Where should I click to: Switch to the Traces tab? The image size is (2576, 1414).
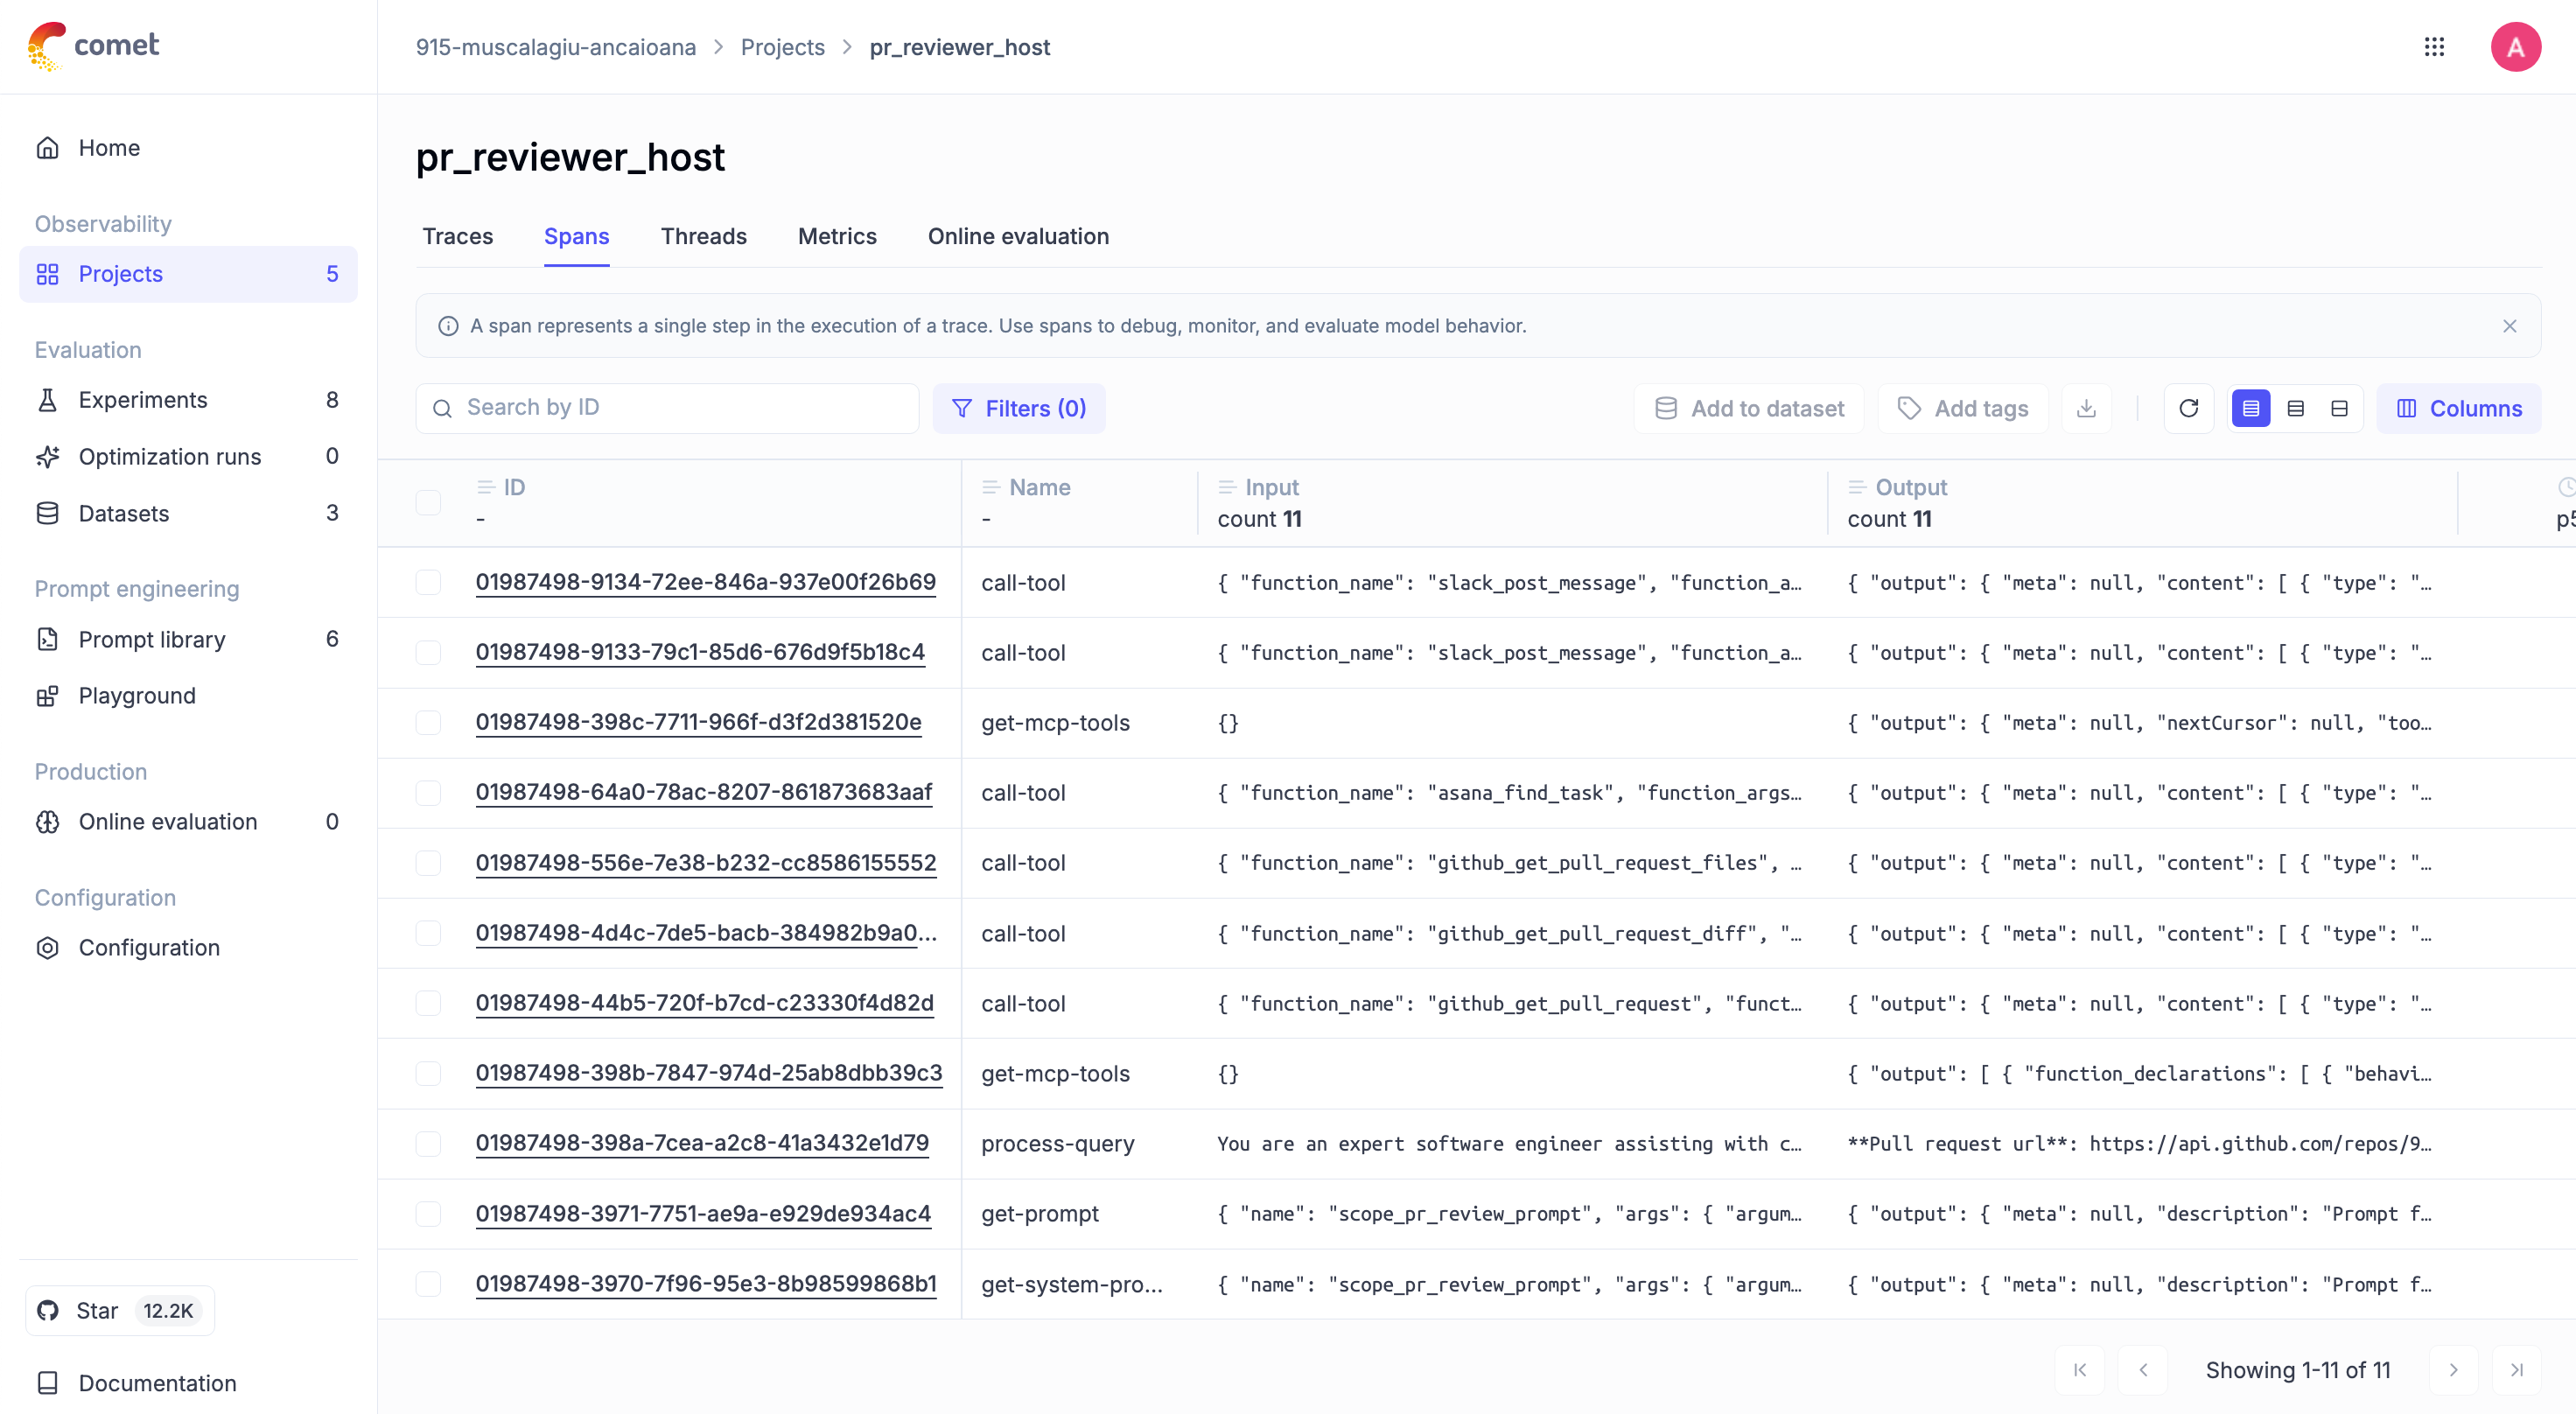coord(457,236)
